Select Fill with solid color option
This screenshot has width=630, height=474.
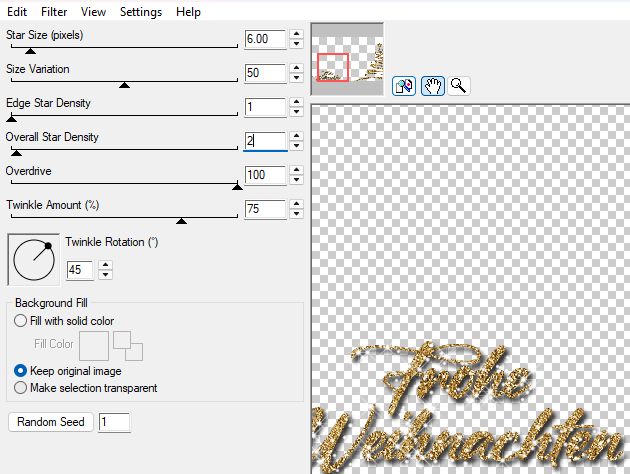click(x=21, y=321)
